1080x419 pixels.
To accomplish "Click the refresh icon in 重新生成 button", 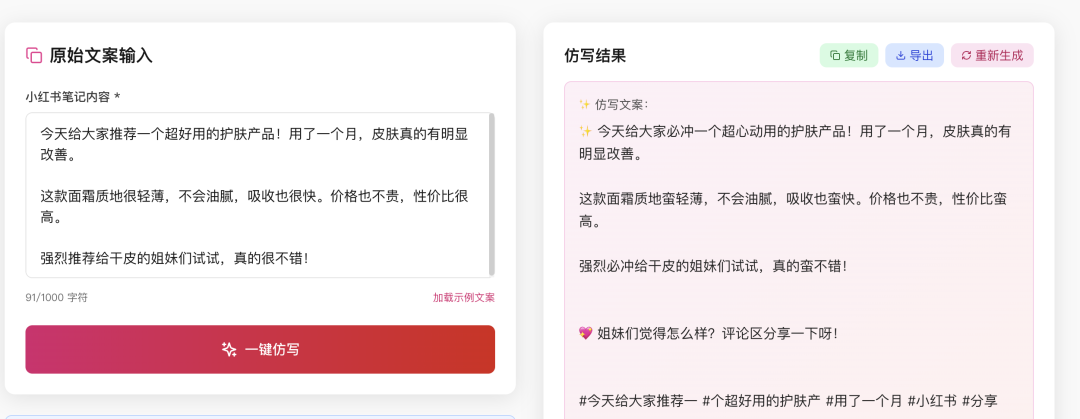I will [966, 56].
